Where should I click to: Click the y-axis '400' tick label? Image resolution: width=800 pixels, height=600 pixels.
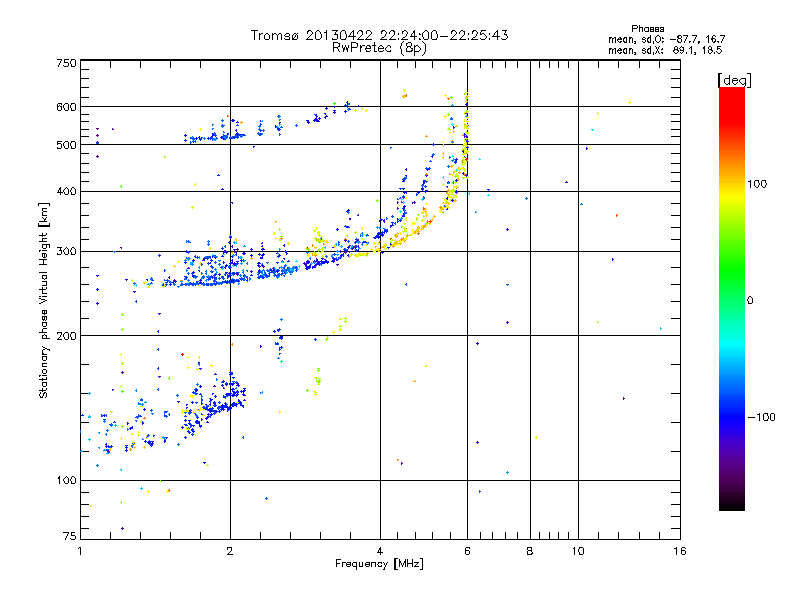click(x=66, y=192)
